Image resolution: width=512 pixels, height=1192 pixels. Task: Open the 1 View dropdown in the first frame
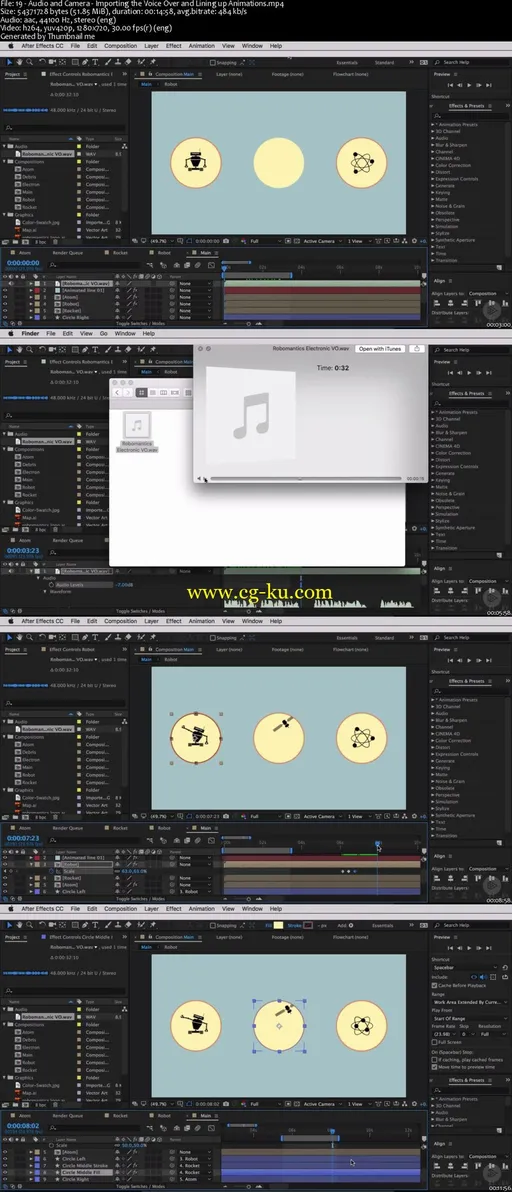tap(359, 239)
